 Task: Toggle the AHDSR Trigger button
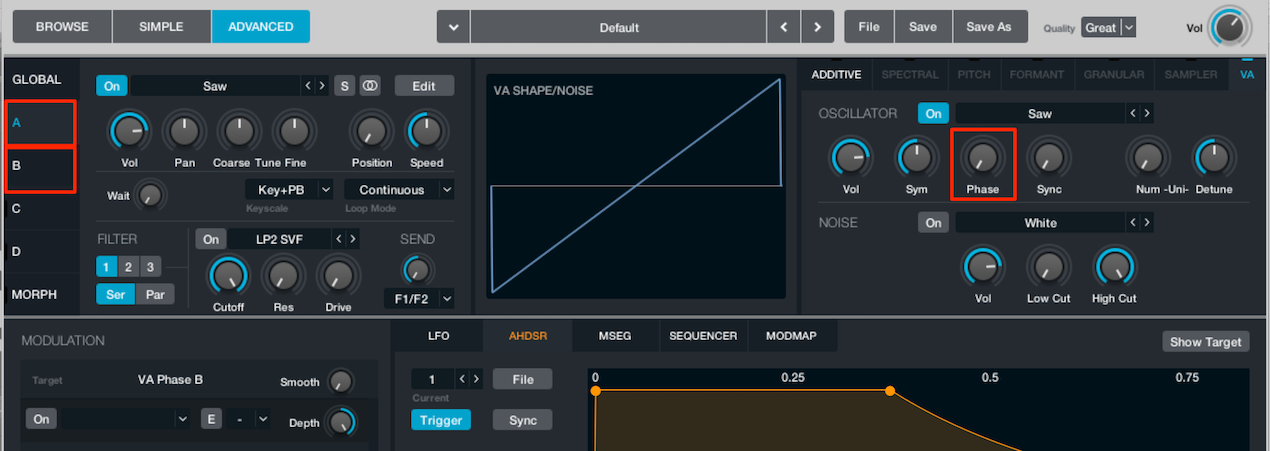pos(441,420)
